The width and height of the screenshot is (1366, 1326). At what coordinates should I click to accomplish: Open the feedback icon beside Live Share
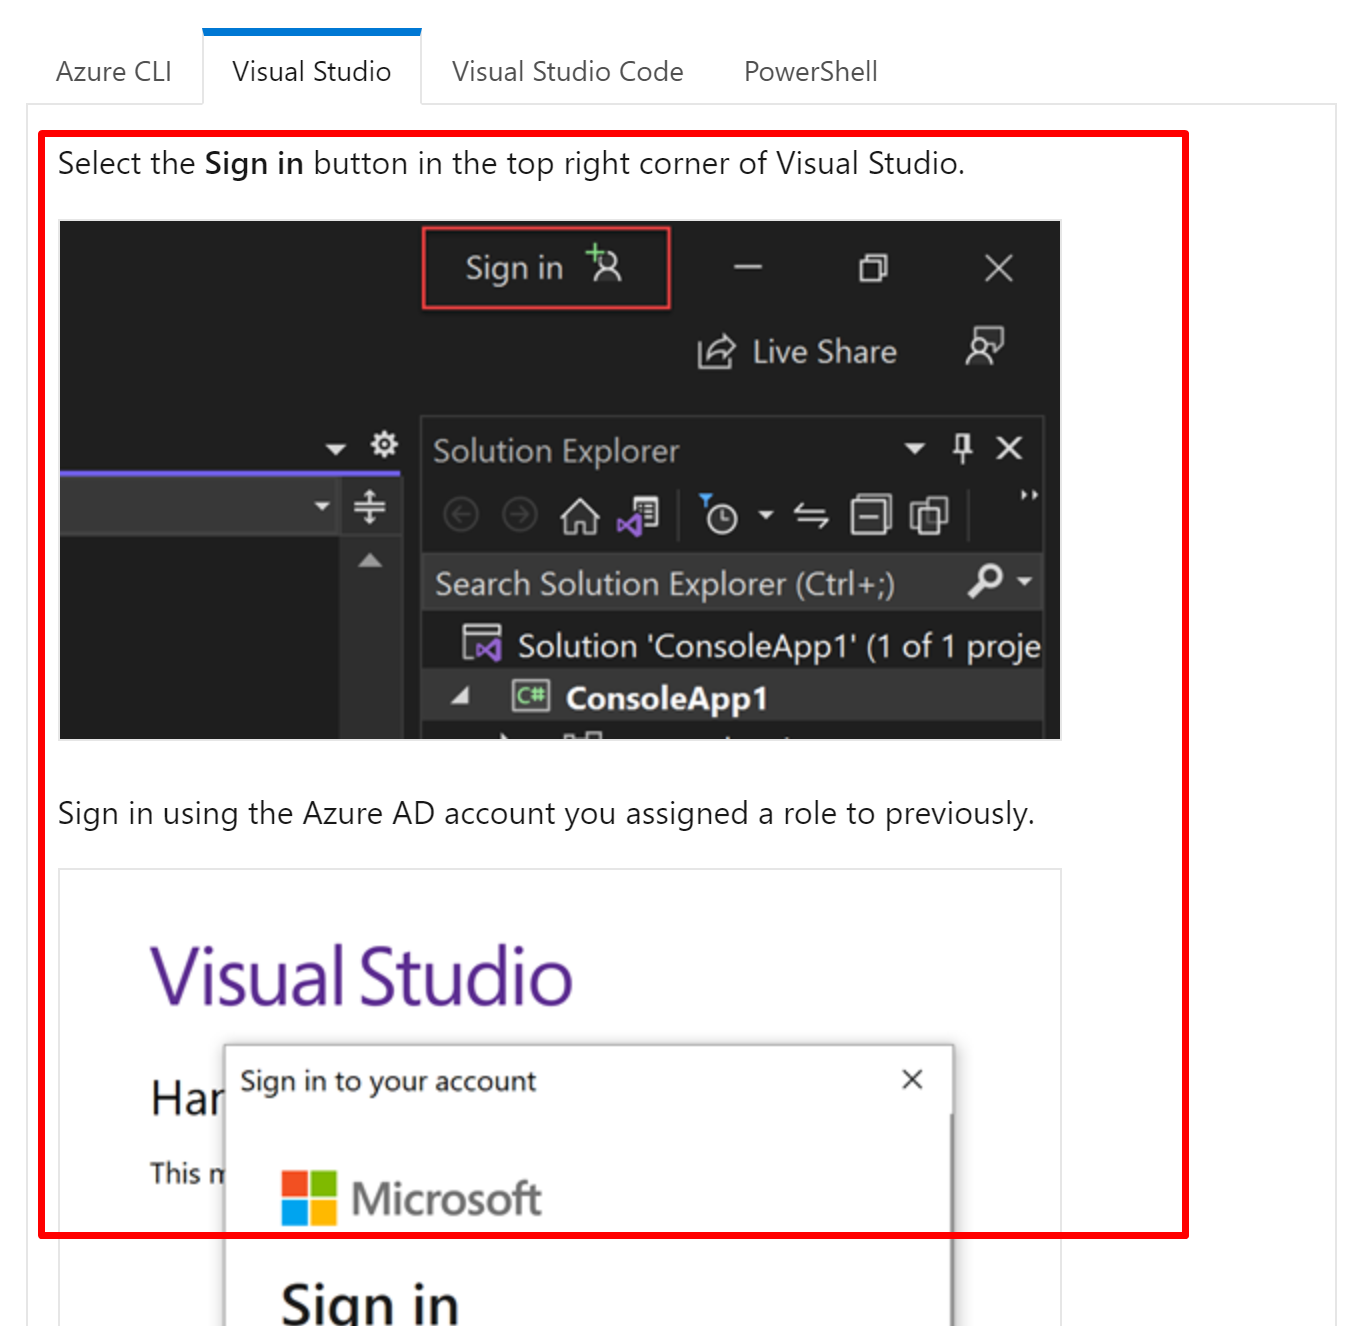point(984,346)
